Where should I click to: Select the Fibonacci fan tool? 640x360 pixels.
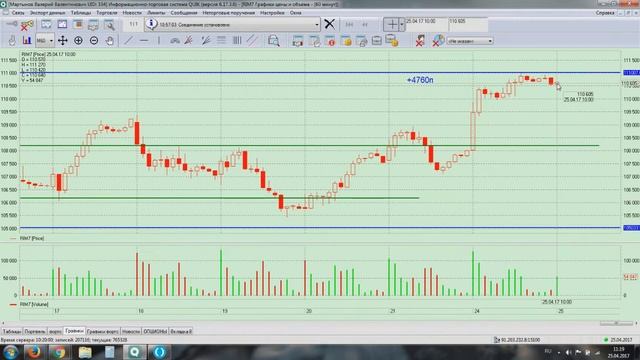click(189, 40)
